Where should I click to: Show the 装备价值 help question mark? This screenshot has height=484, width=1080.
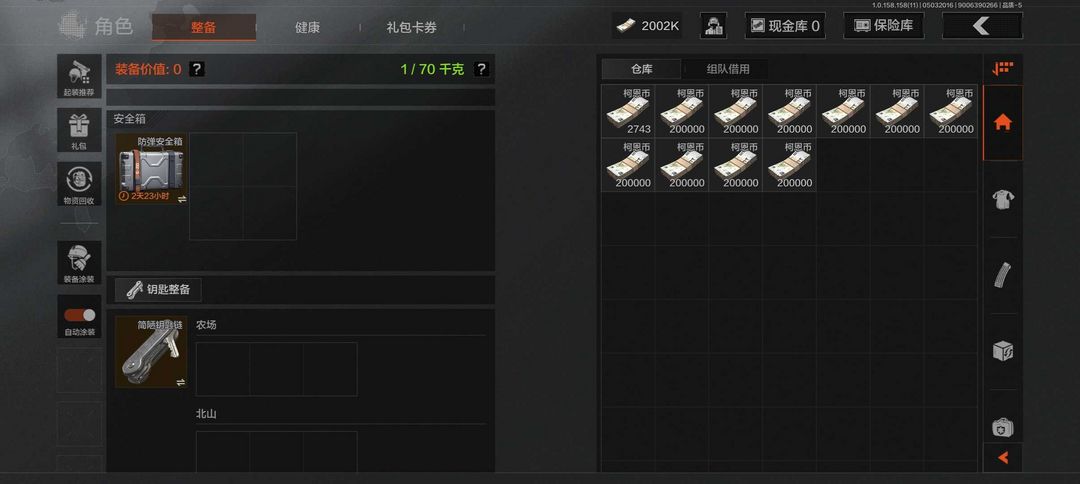pos(196,69)
